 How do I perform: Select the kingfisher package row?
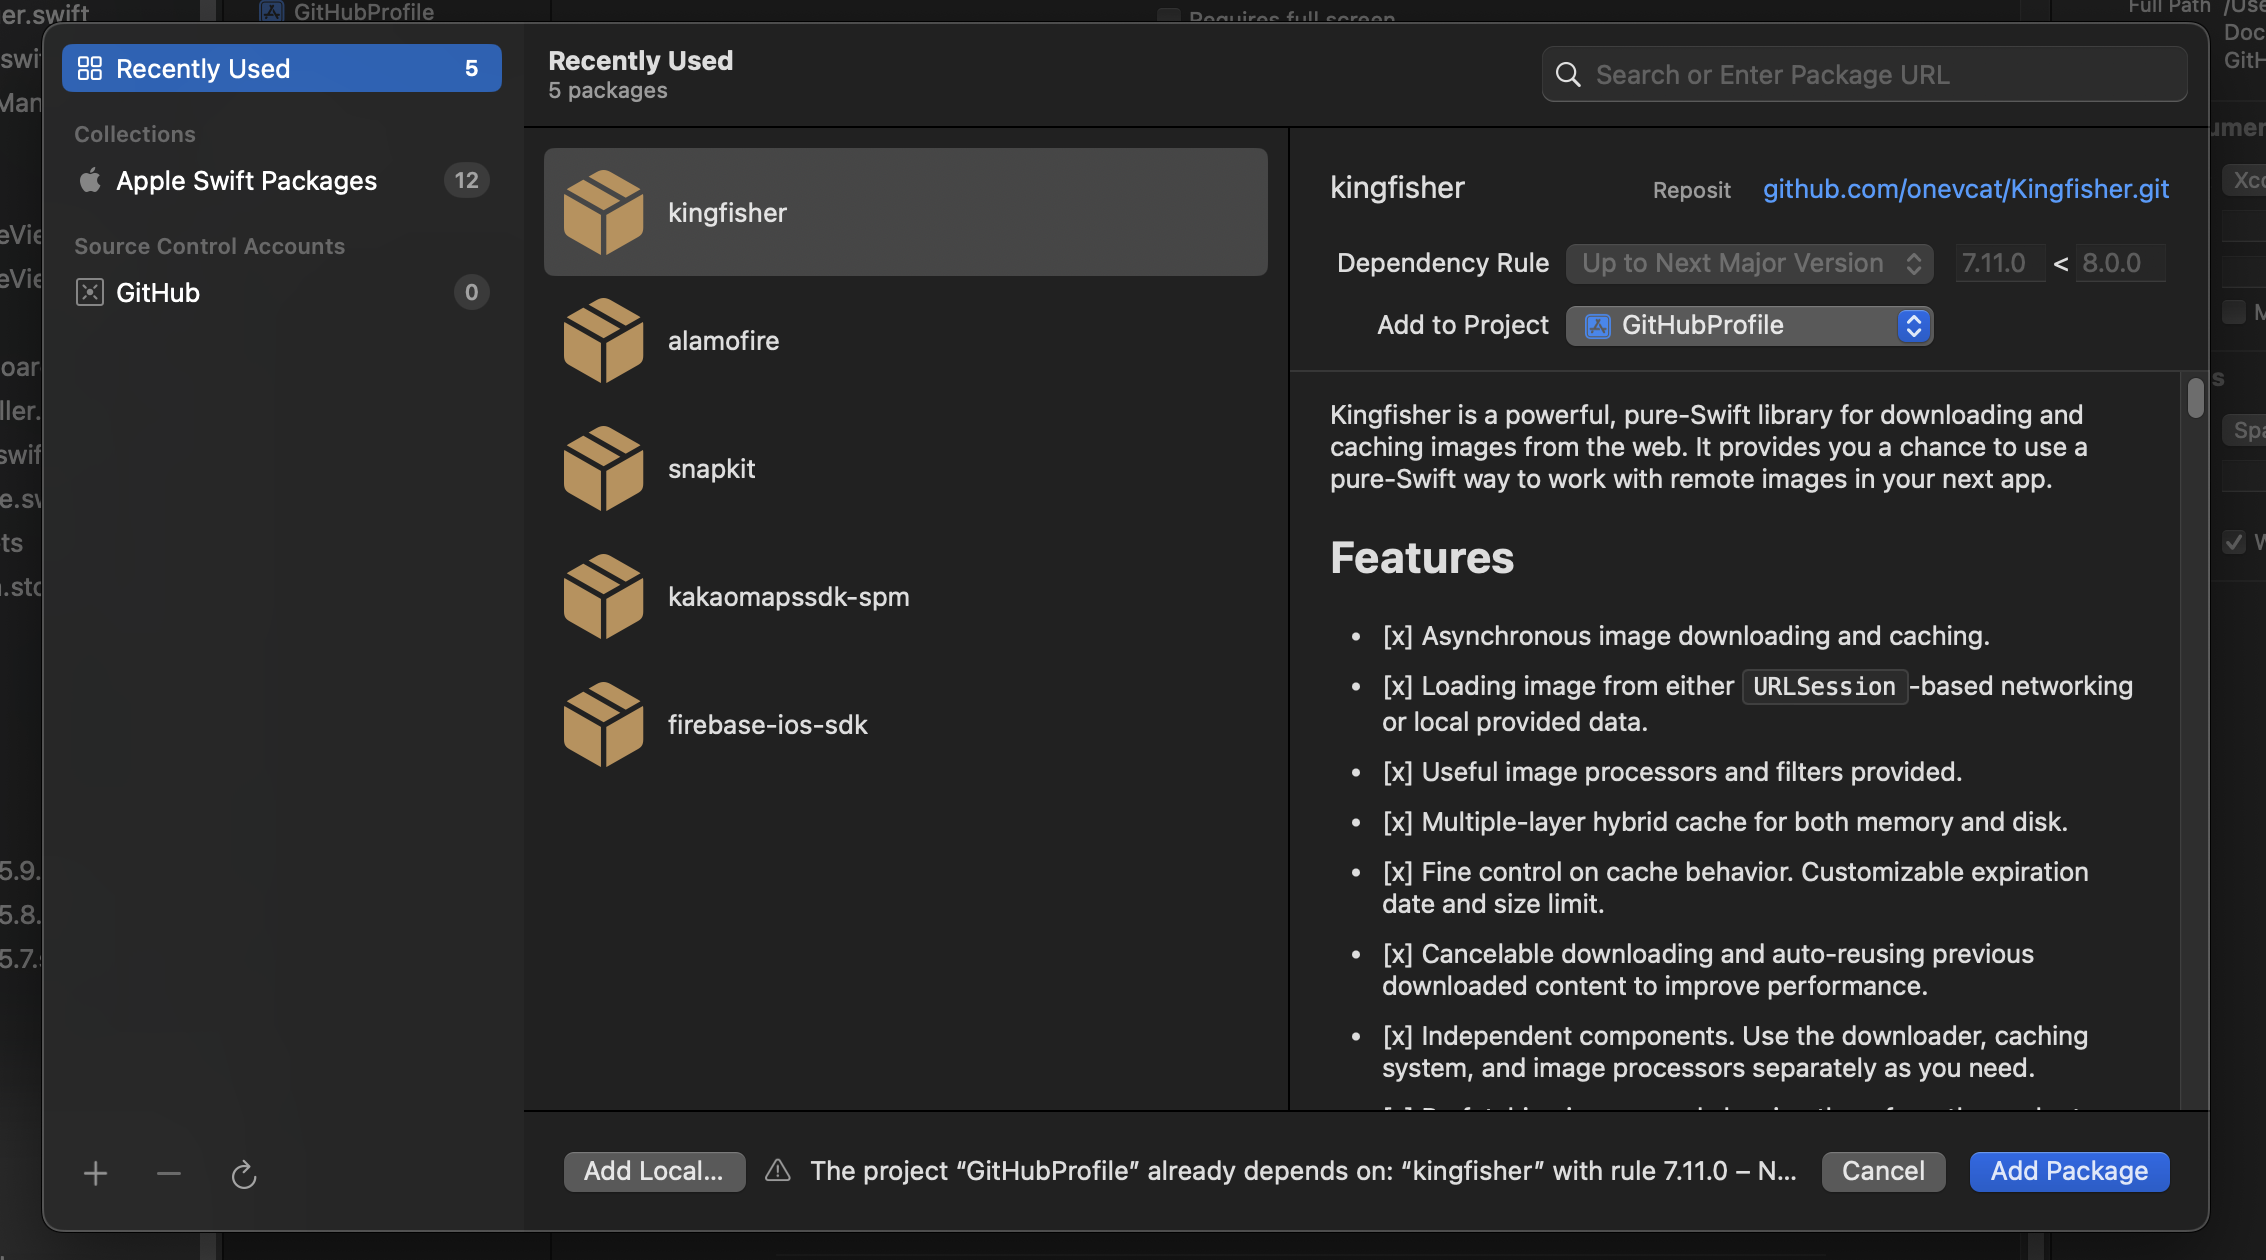click(906, 212)
